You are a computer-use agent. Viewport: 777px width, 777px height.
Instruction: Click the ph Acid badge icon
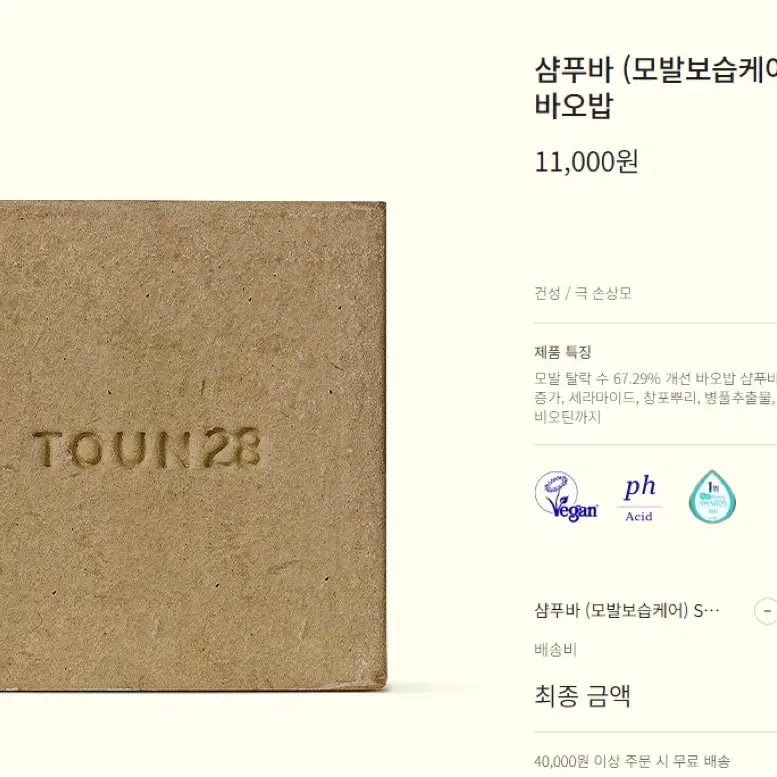click(639, 498)
